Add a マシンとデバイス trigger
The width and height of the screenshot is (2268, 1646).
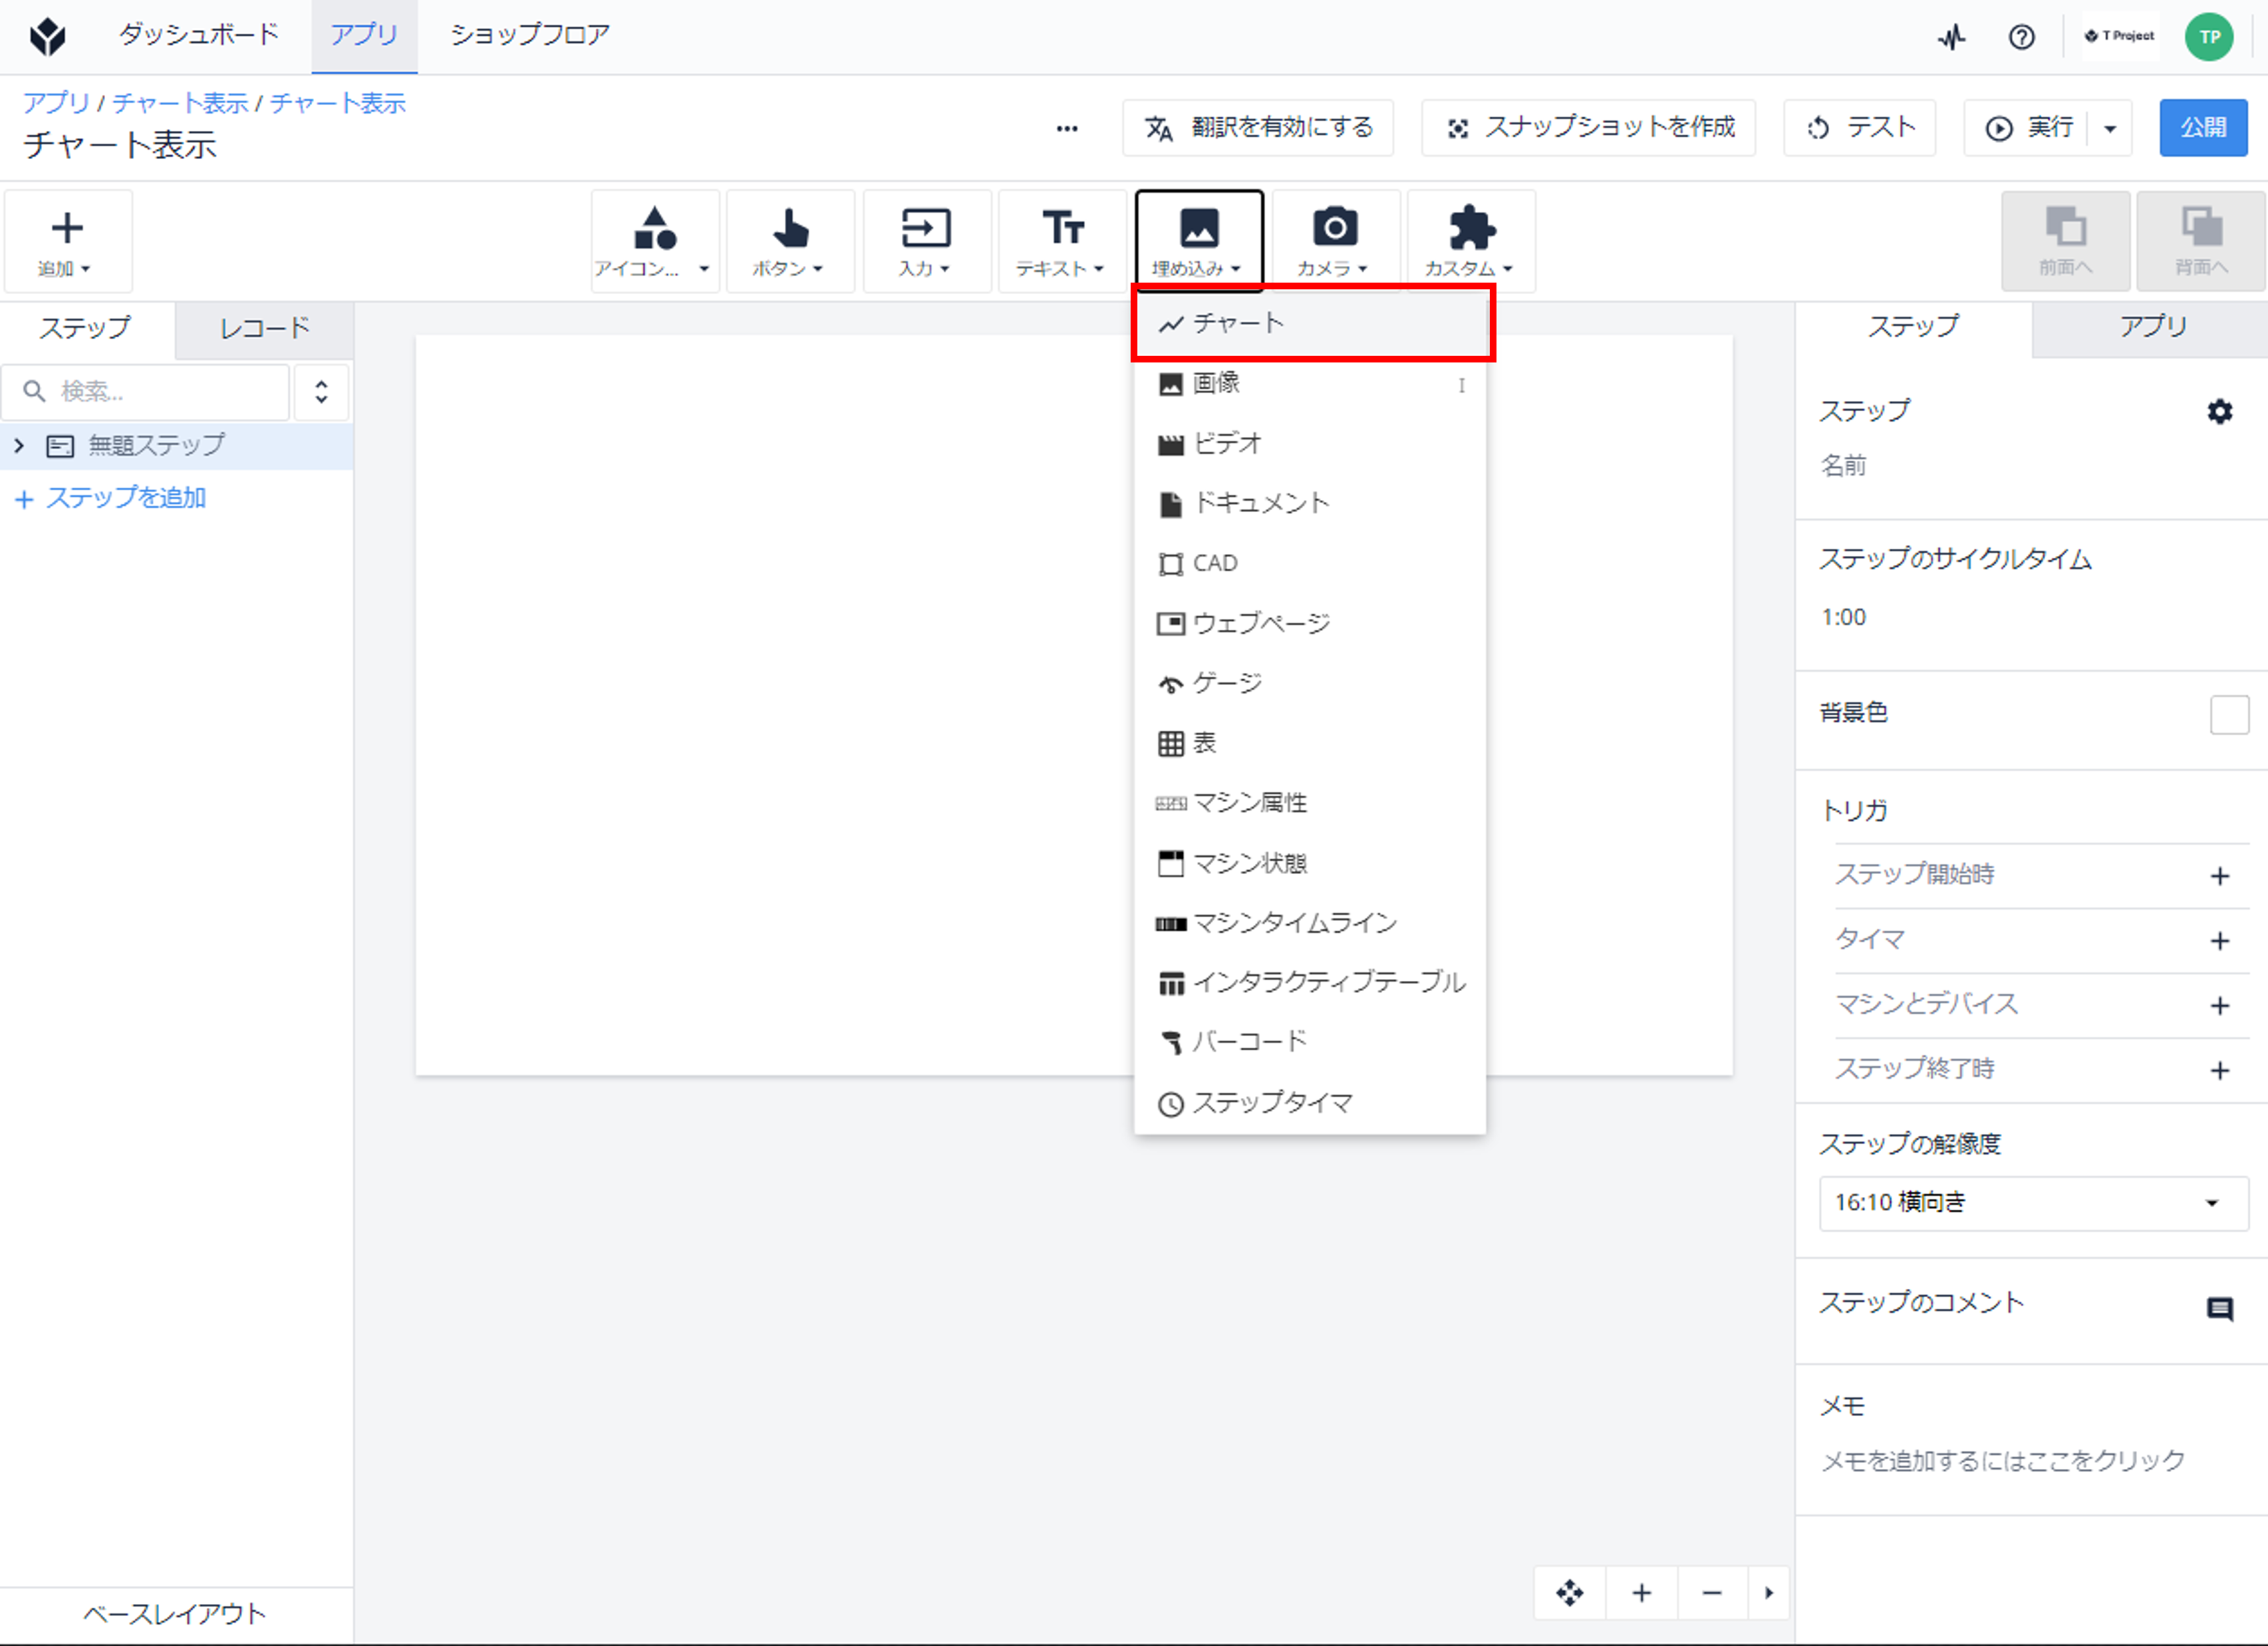(2219, 1006)
